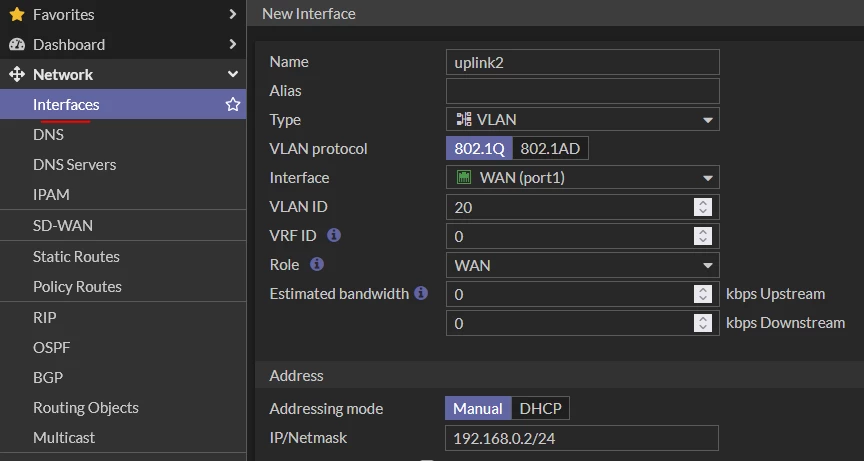Click the IP/Netmask field
Image resolution: width=864 pixels, height=461 pixels.
pyautogui.click(x=581, y=438)
